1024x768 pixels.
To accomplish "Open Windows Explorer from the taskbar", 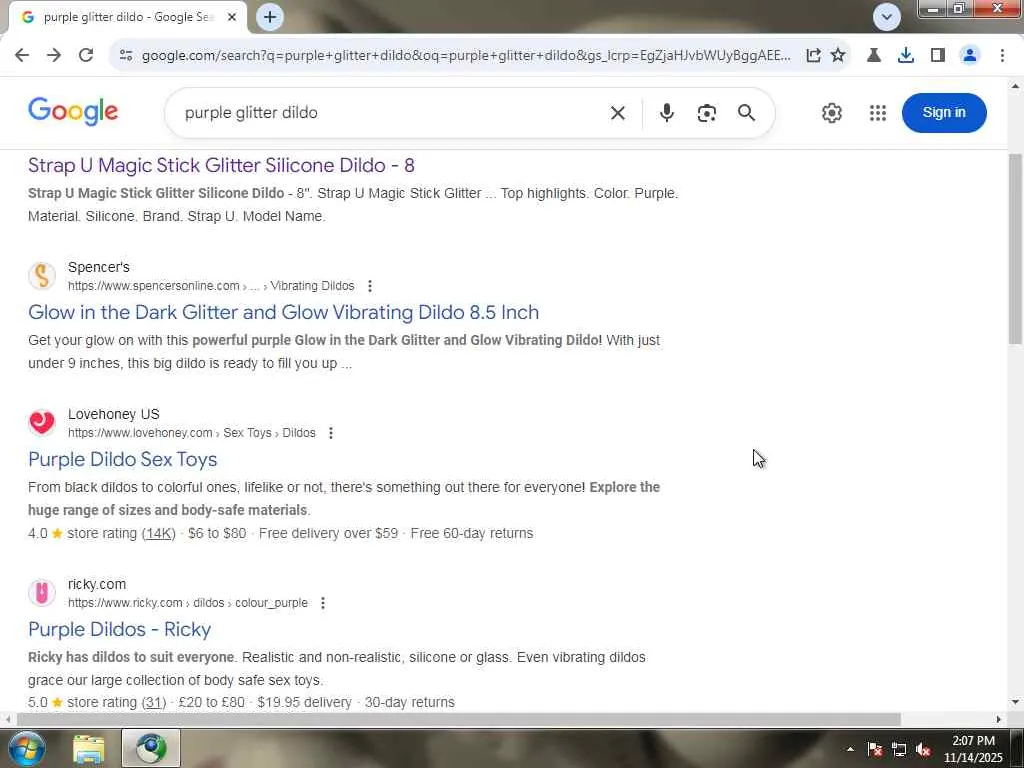I will [88, 749].
